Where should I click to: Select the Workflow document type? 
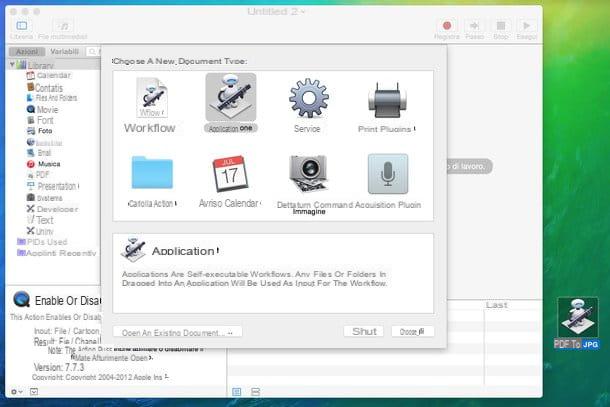coord(151,105)
